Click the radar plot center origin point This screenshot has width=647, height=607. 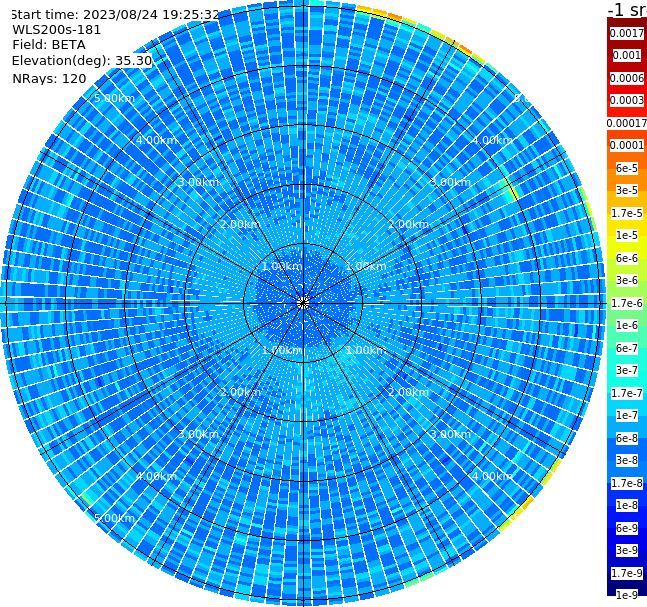(303, 303)
